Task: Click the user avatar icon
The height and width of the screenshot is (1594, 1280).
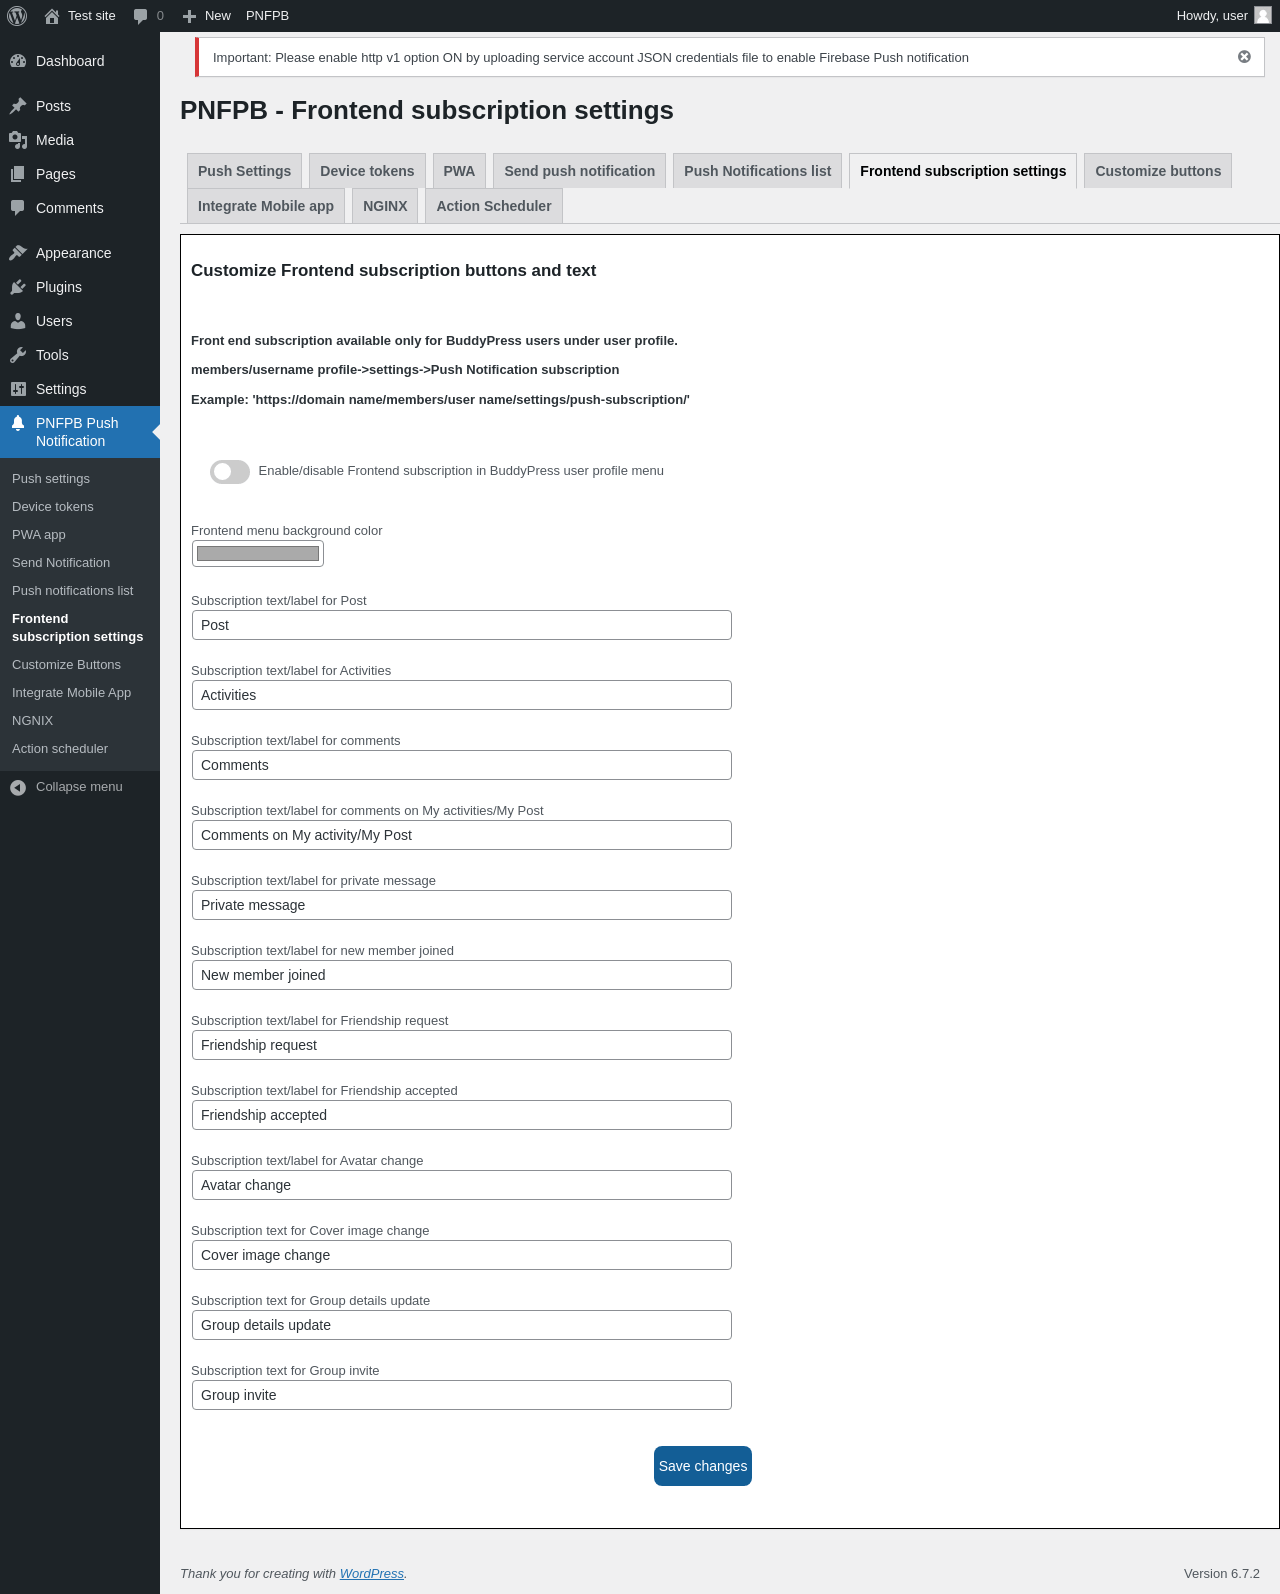Action: click(1263, 15)
